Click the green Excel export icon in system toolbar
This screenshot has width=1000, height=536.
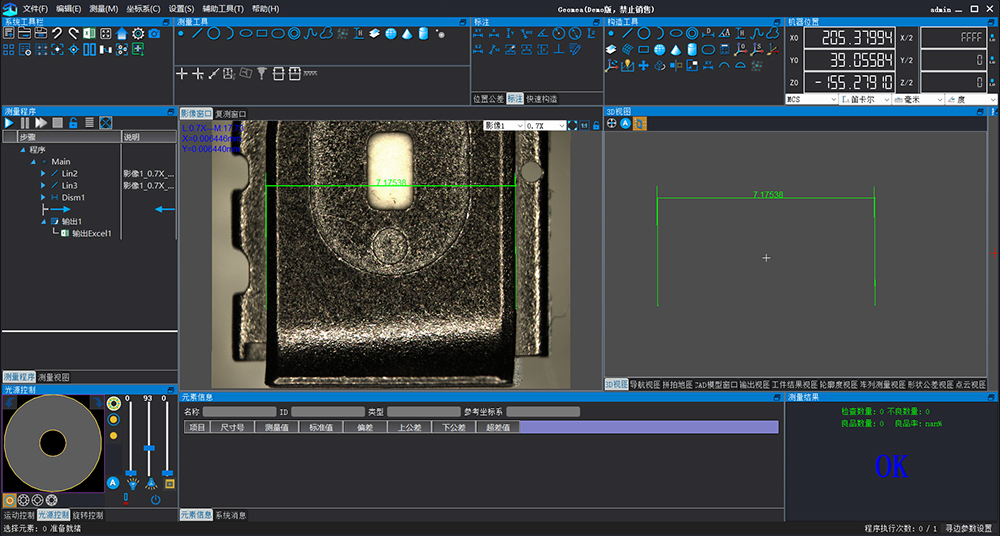click(89, 33)
